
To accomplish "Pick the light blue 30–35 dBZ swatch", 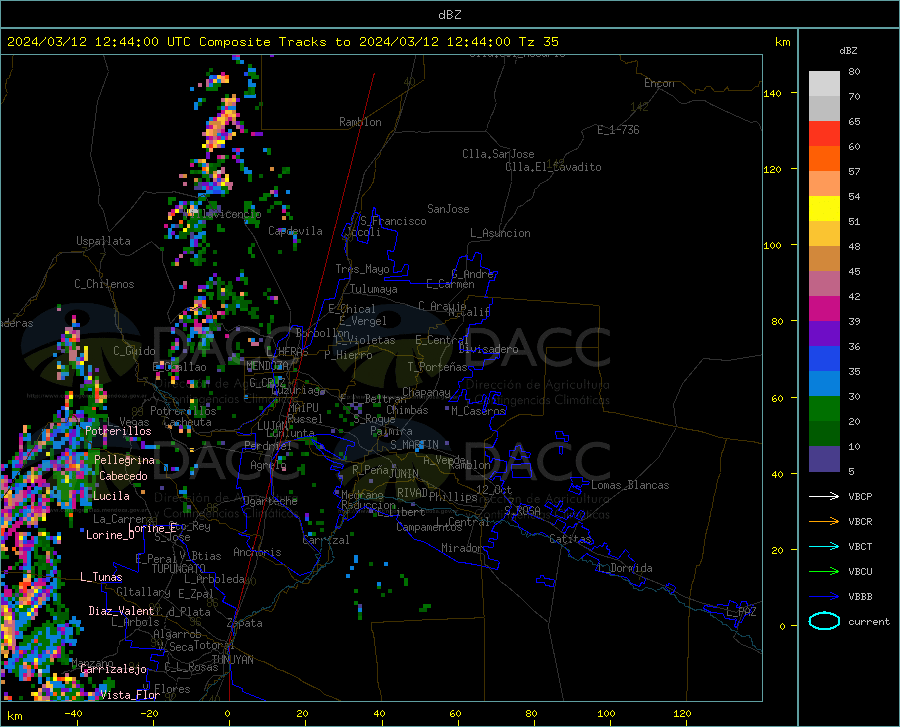I will (824, 384).
